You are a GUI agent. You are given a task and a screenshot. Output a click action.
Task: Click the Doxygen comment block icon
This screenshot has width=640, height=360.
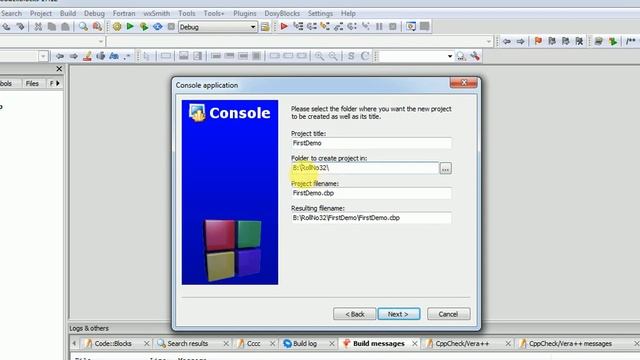[631, 41]
